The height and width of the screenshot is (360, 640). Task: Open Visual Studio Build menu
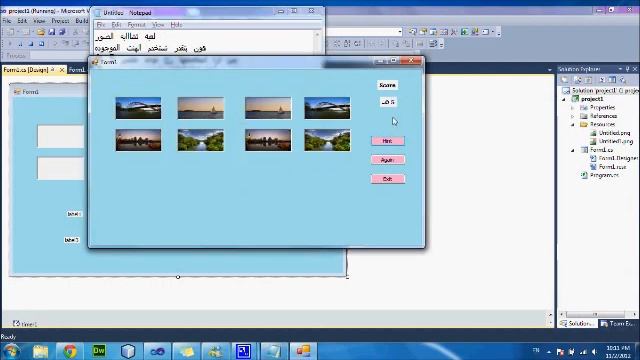pos(82,20)
